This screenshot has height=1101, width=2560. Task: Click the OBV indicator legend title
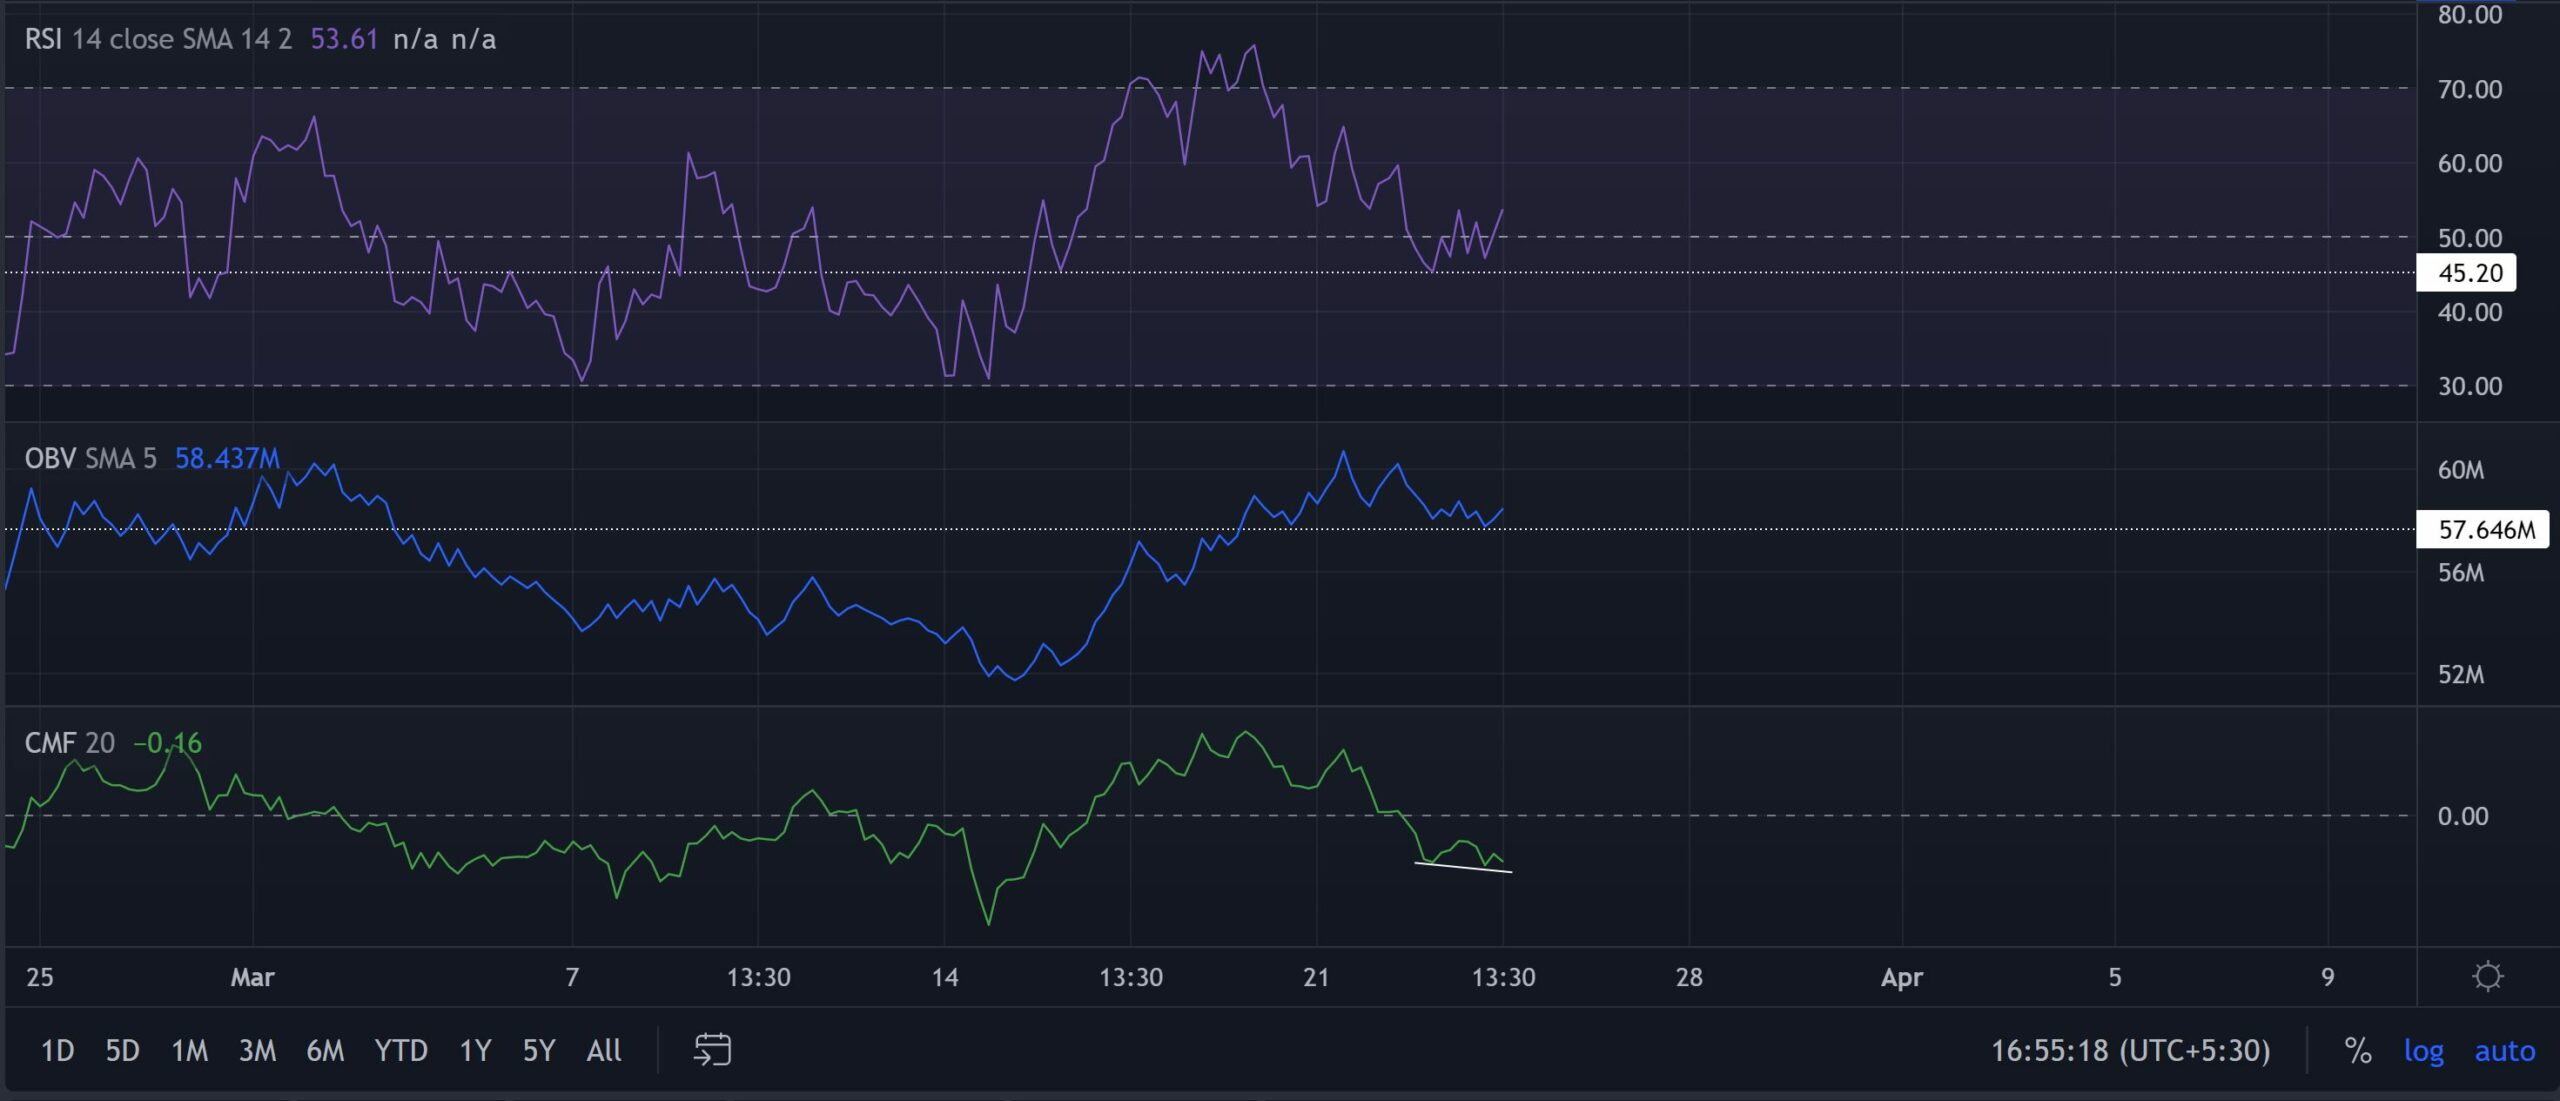tap(50, 459)
